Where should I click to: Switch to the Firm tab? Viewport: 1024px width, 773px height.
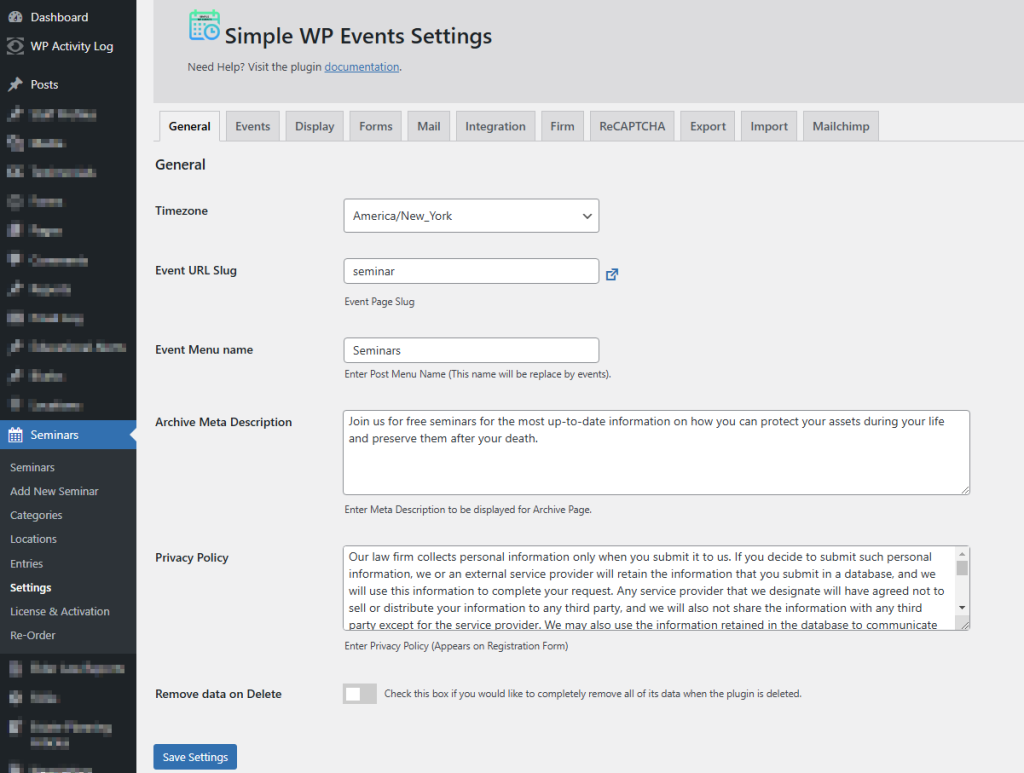coord(562,126)
